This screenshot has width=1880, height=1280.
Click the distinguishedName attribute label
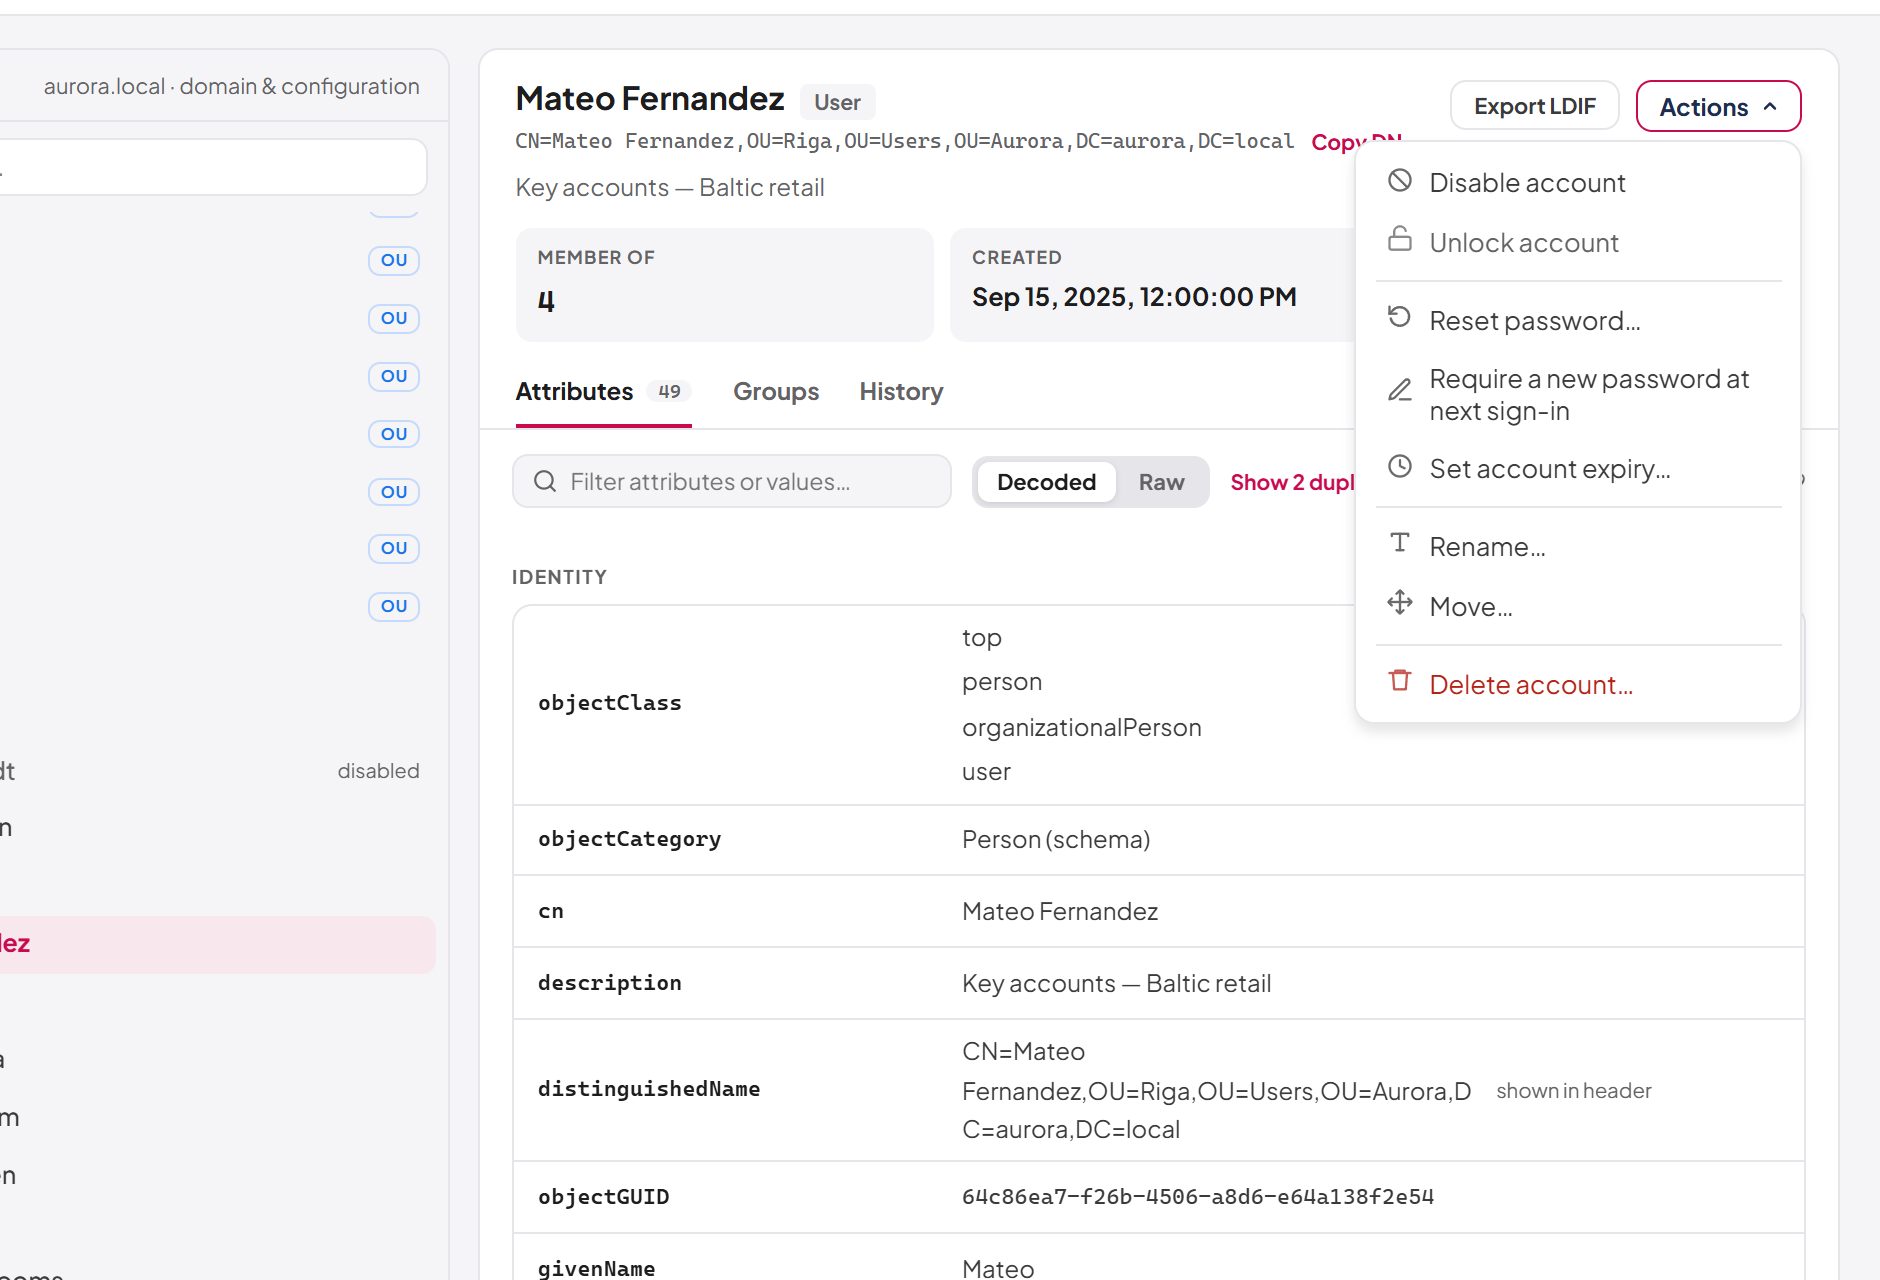(x=649, y=1089)
